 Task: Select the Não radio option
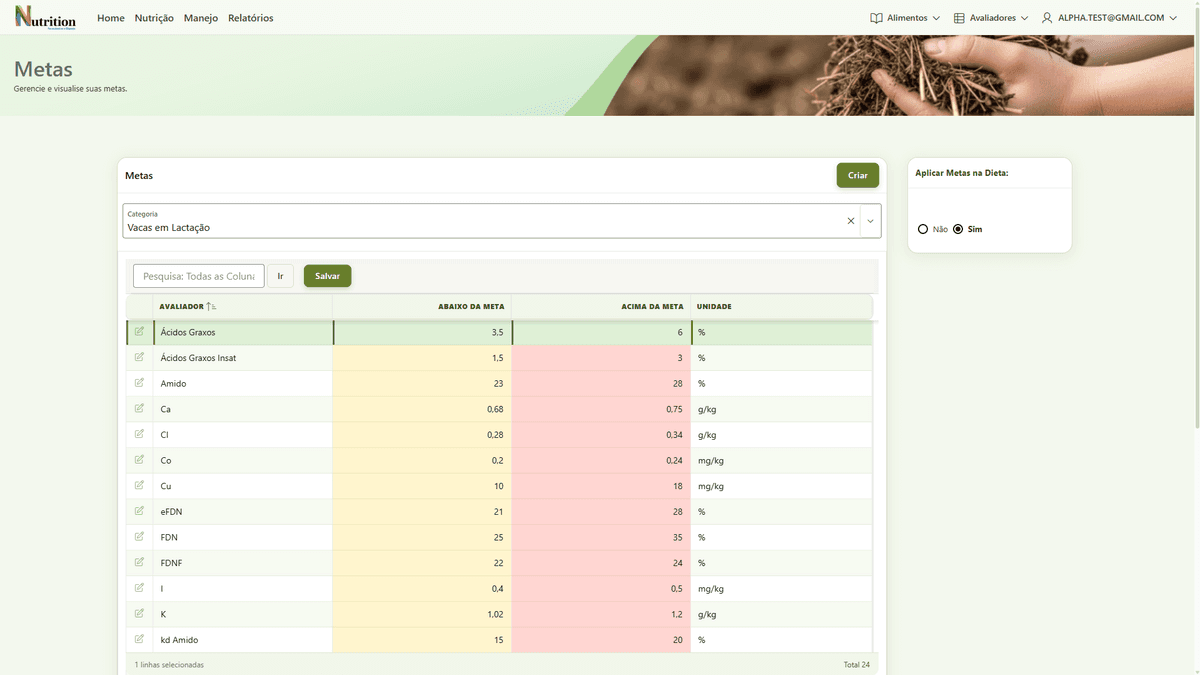[923, 229]
